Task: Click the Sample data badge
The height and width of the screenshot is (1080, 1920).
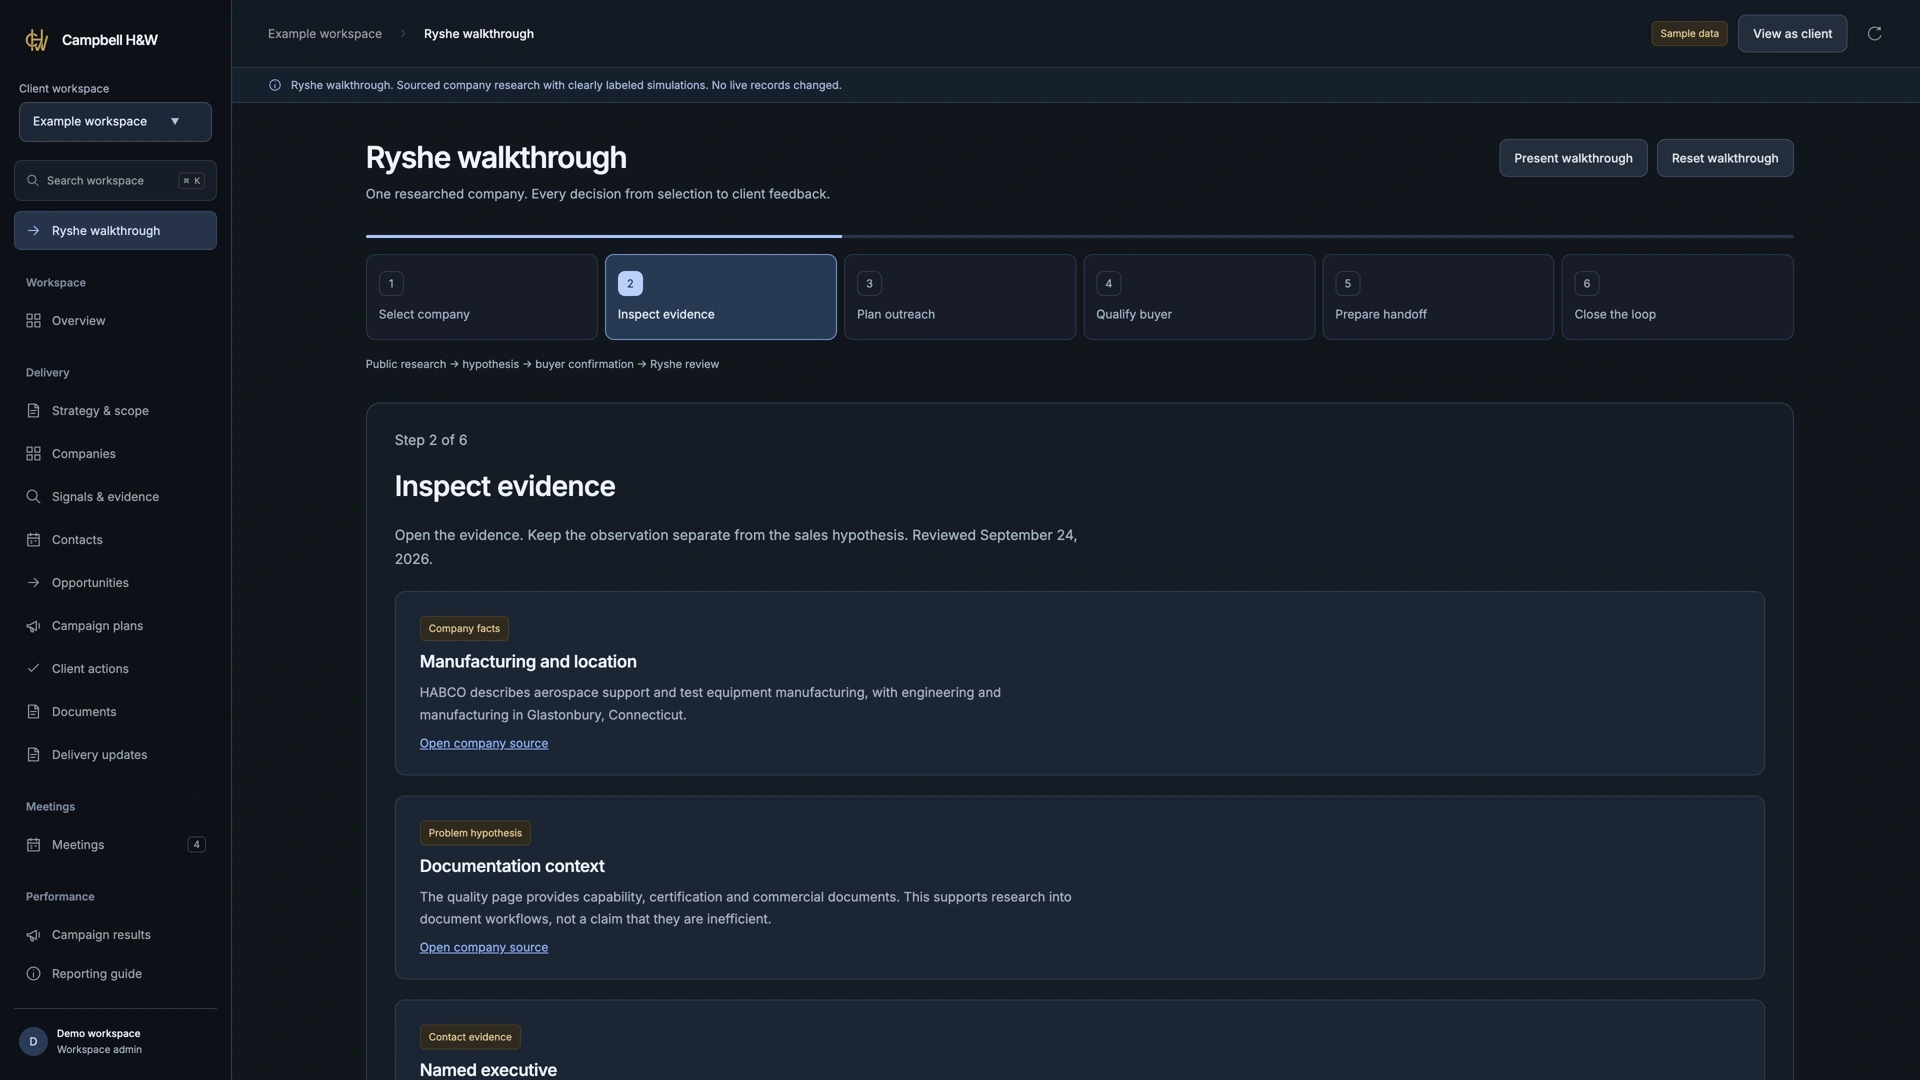Action: click(x=1689, y=34)
